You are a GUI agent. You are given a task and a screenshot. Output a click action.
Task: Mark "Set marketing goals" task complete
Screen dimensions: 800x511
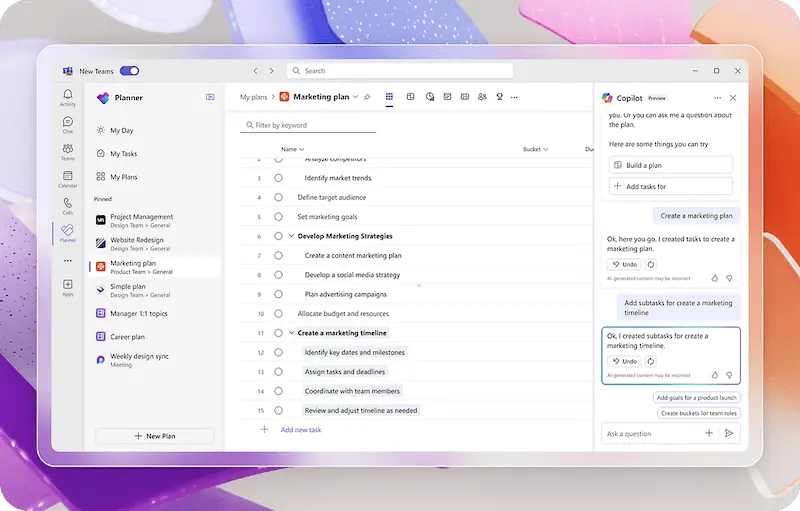tap(278, 216)
